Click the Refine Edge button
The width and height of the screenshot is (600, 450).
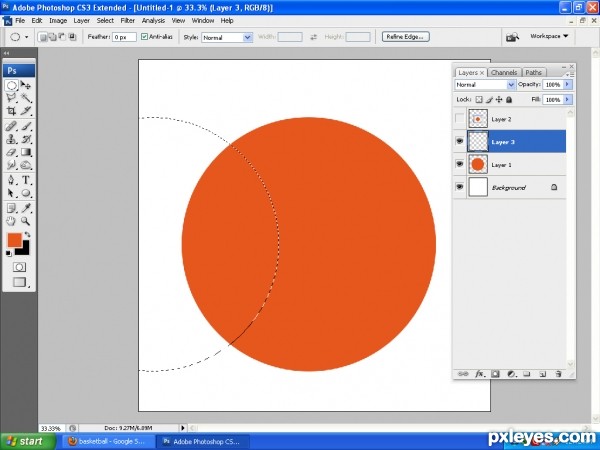pos(405,37)
